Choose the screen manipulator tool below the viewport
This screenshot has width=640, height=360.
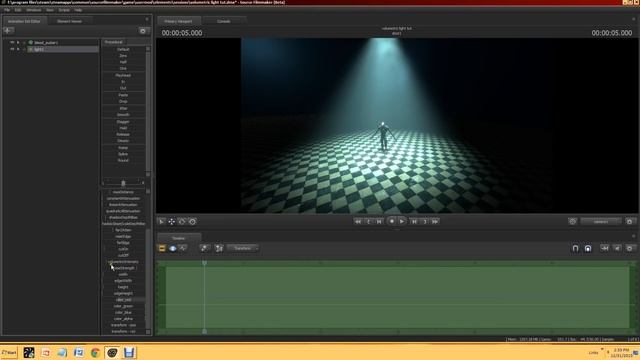[193, 222]
